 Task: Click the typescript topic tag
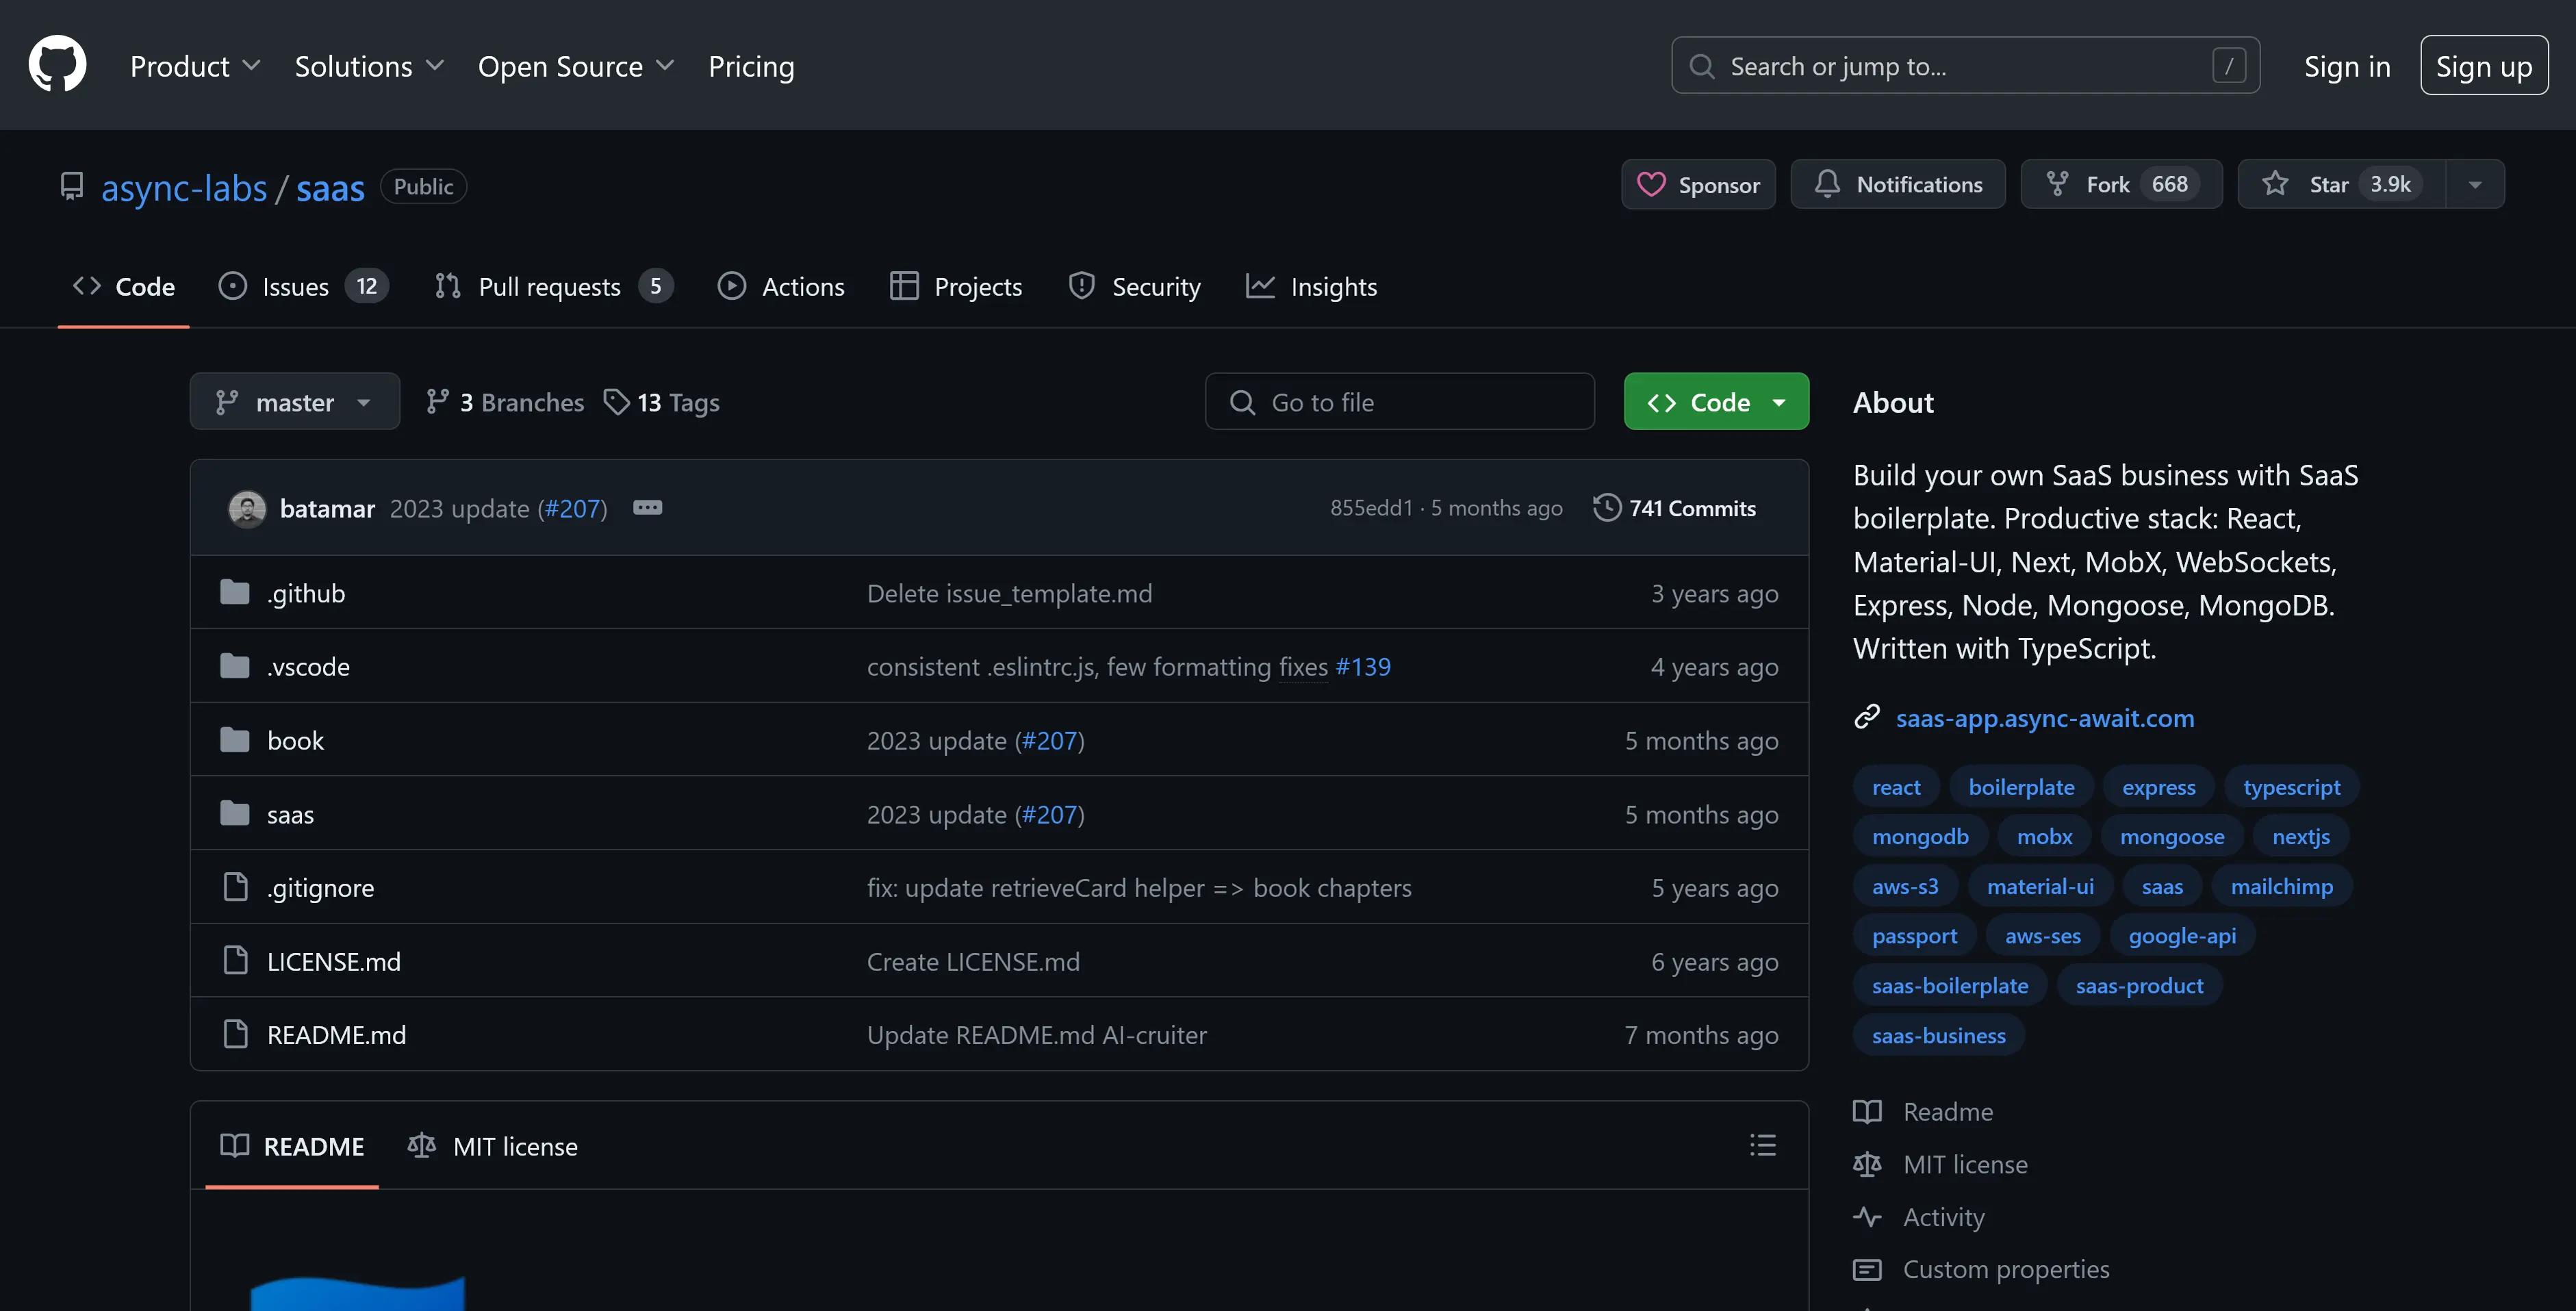click(x=2291, y=787)
